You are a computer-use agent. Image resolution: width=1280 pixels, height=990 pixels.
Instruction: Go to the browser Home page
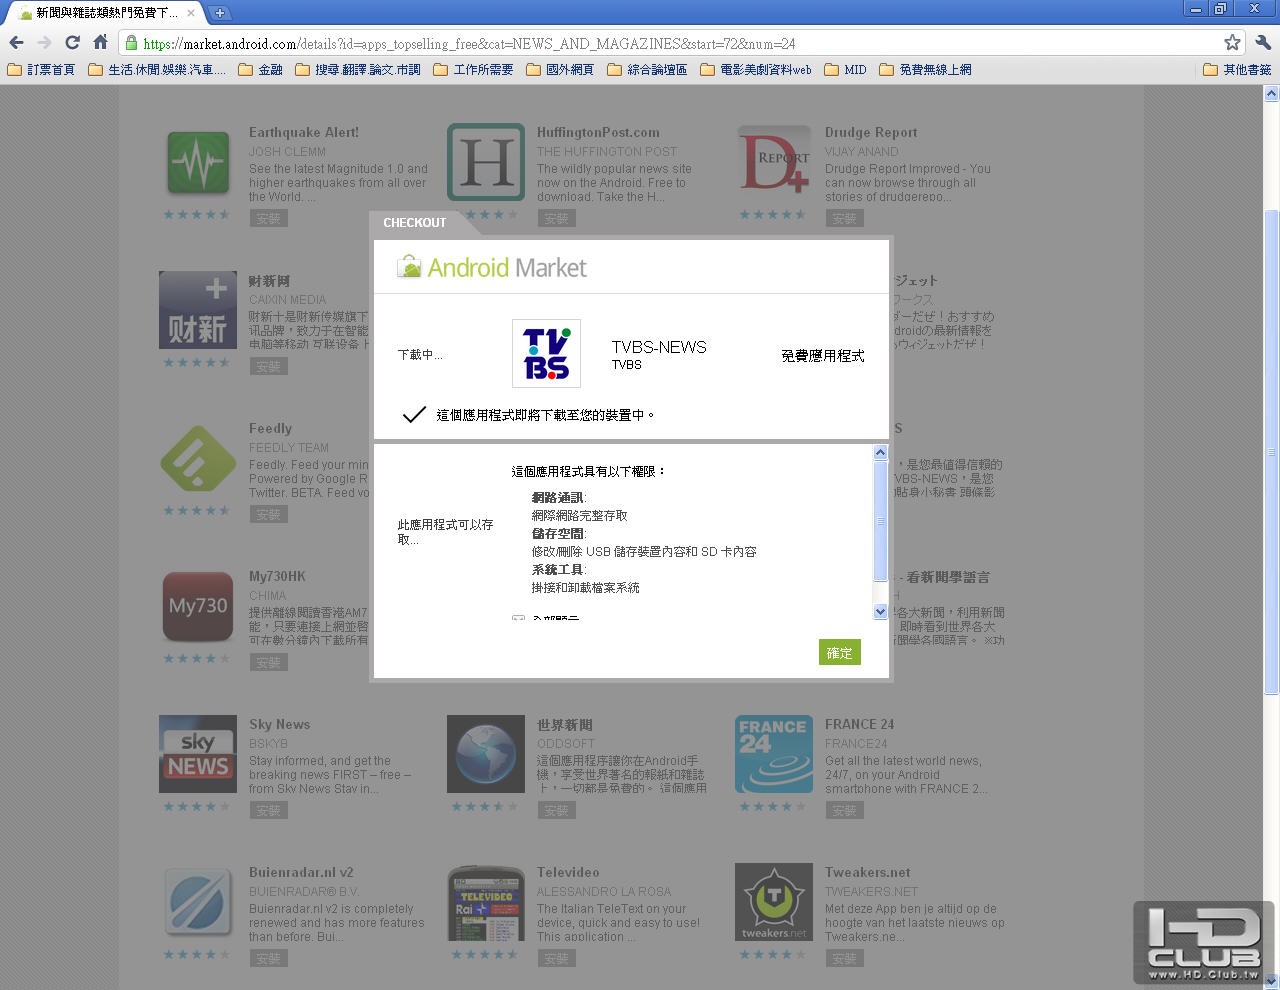(x=100, y=43)
